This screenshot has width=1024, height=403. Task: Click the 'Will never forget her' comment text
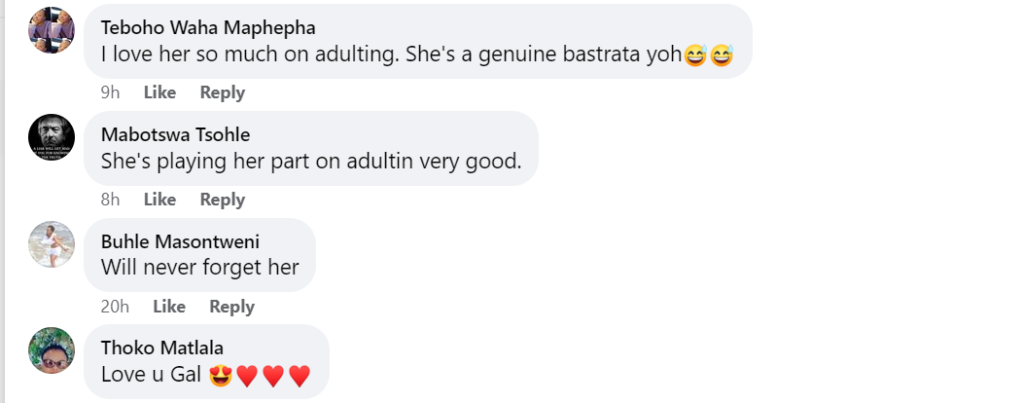click(200, 266)
